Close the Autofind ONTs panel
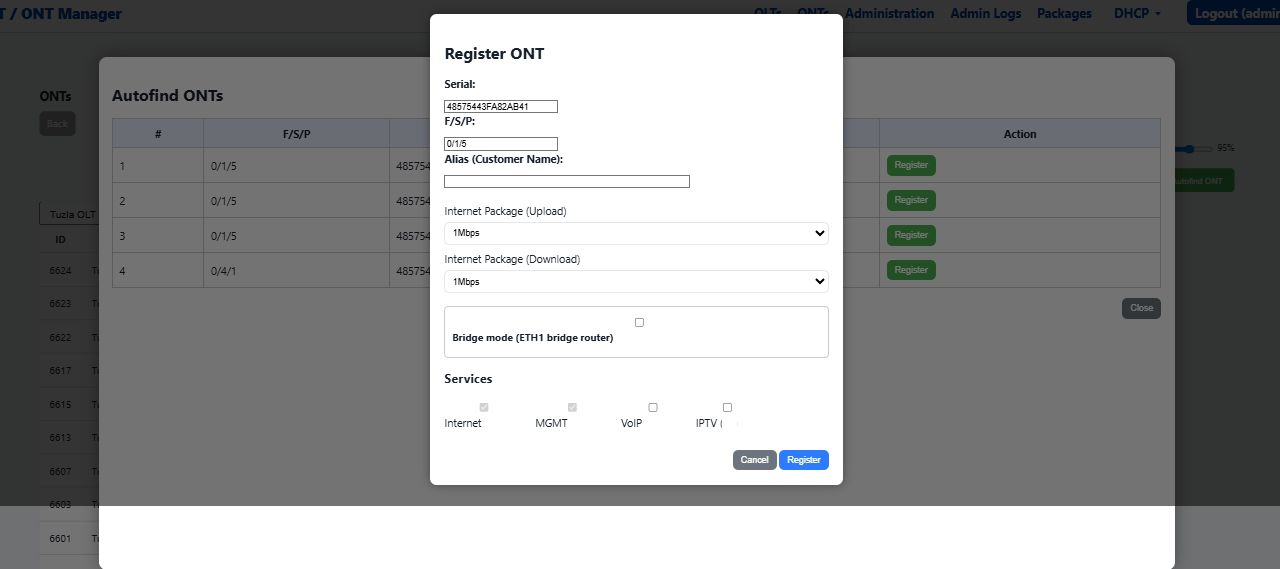The height and width of the screenshot is (569, 1280). point(1141,308)
